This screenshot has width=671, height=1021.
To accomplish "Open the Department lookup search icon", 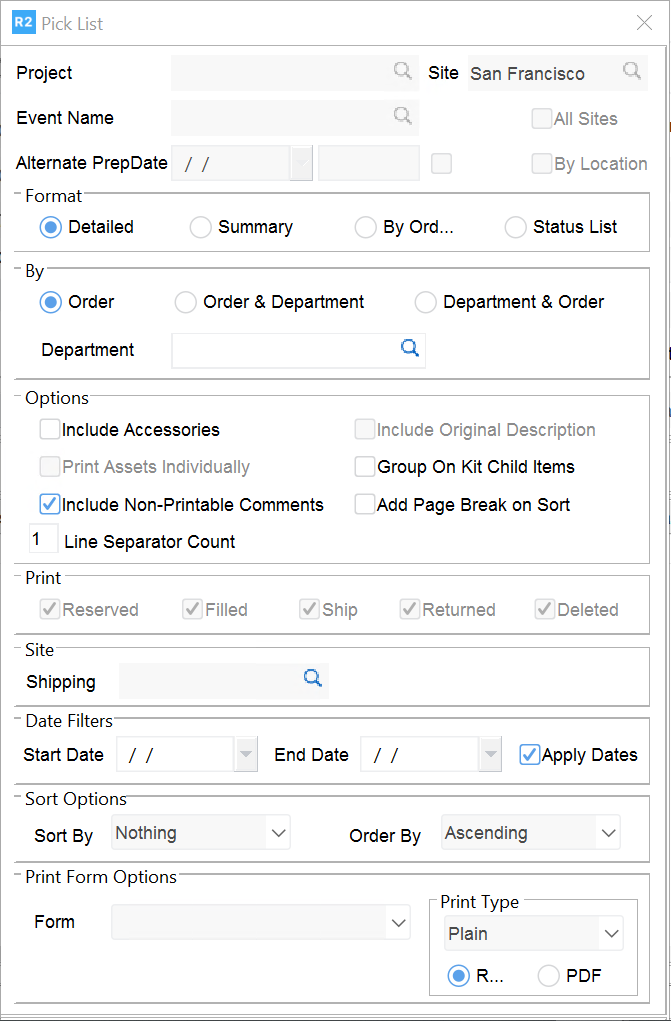I will pos(410,348).
